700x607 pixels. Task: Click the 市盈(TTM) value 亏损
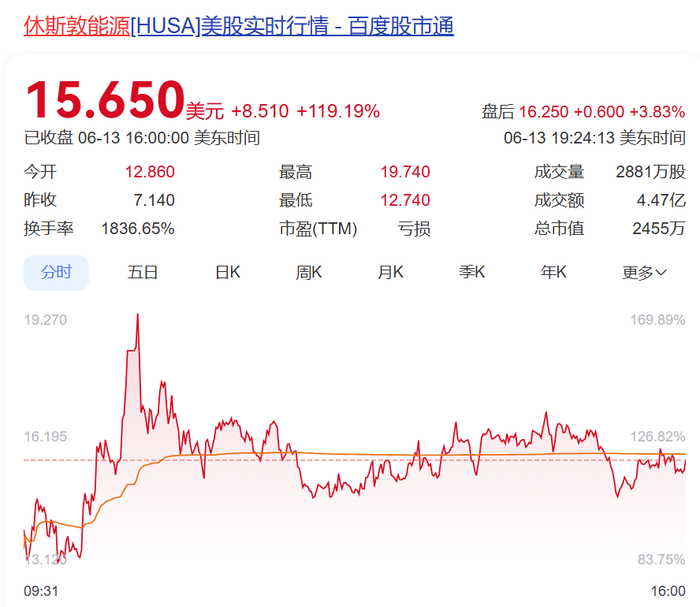(x=414, y=229)
